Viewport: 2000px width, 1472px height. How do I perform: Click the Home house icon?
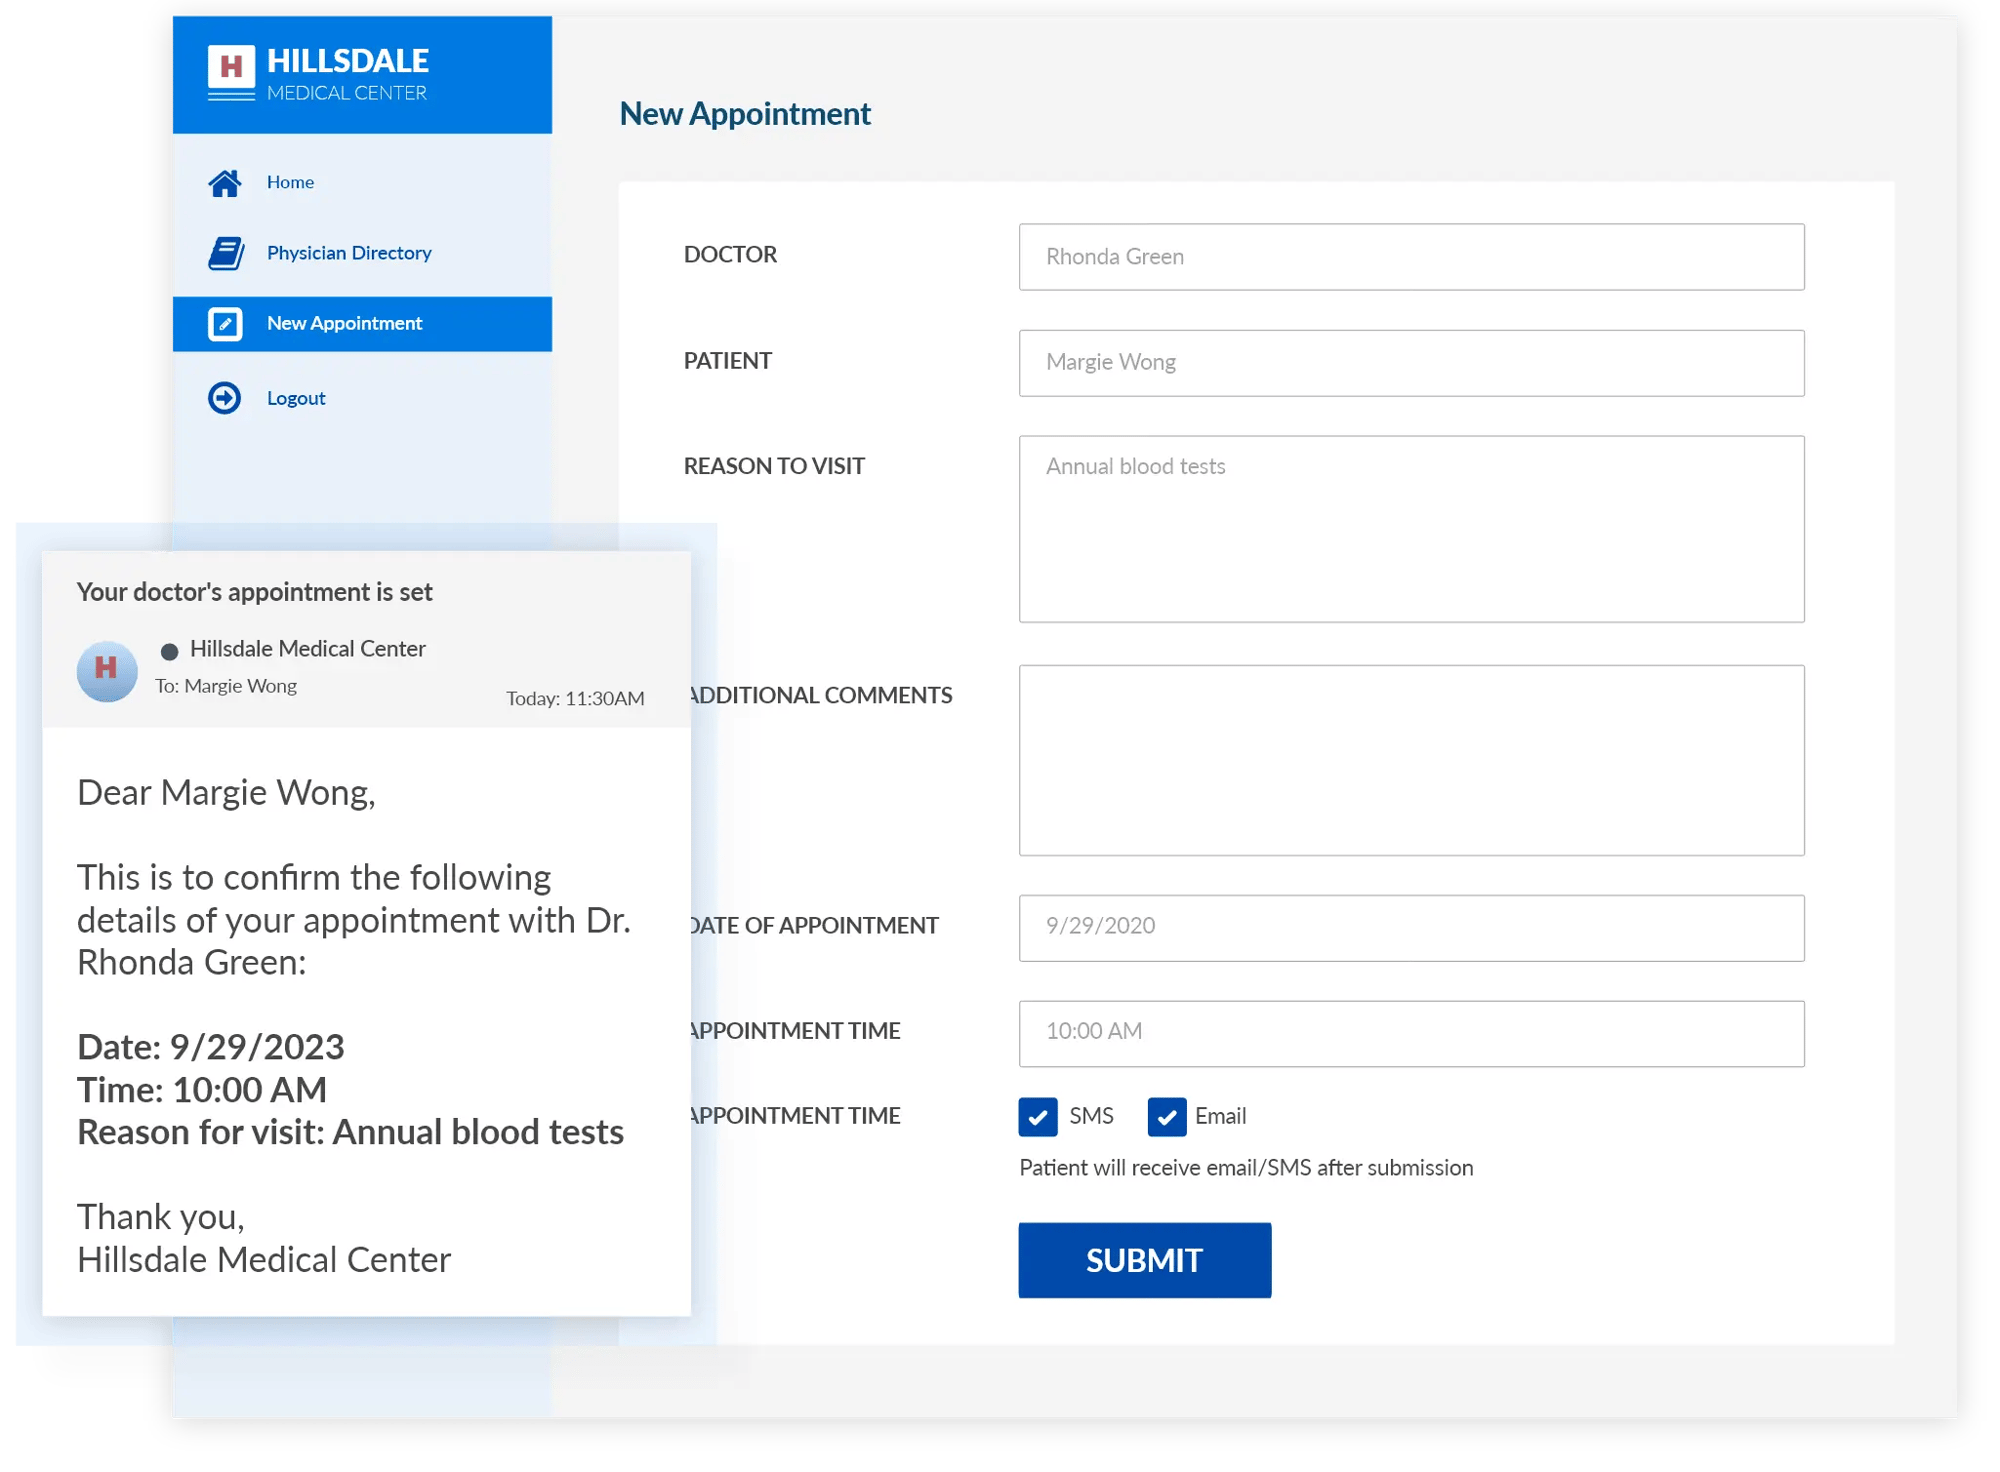point(225,183)
